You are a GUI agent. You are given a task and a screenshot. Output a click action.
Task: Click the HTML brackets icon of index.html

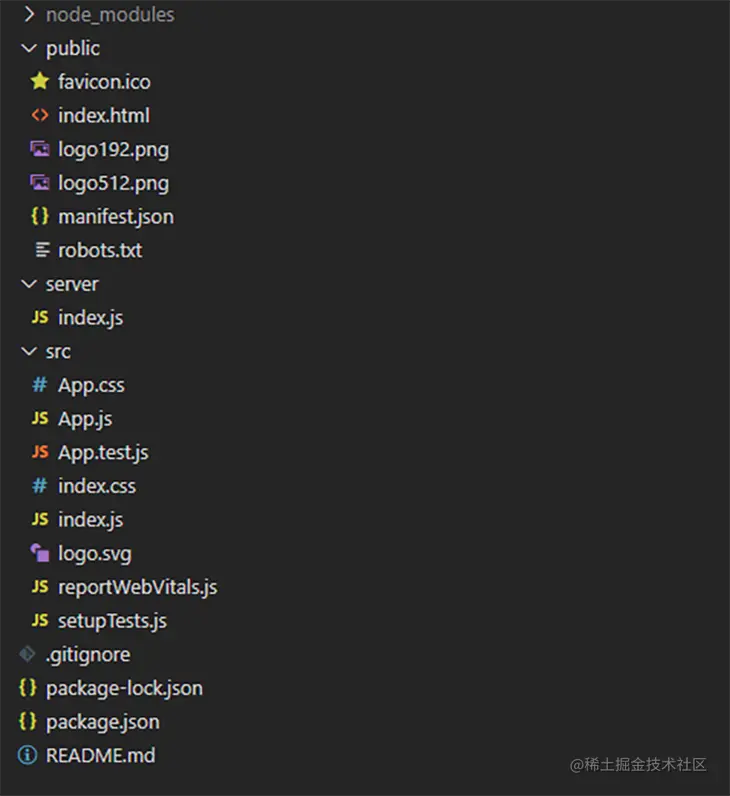tap(40, 115)
